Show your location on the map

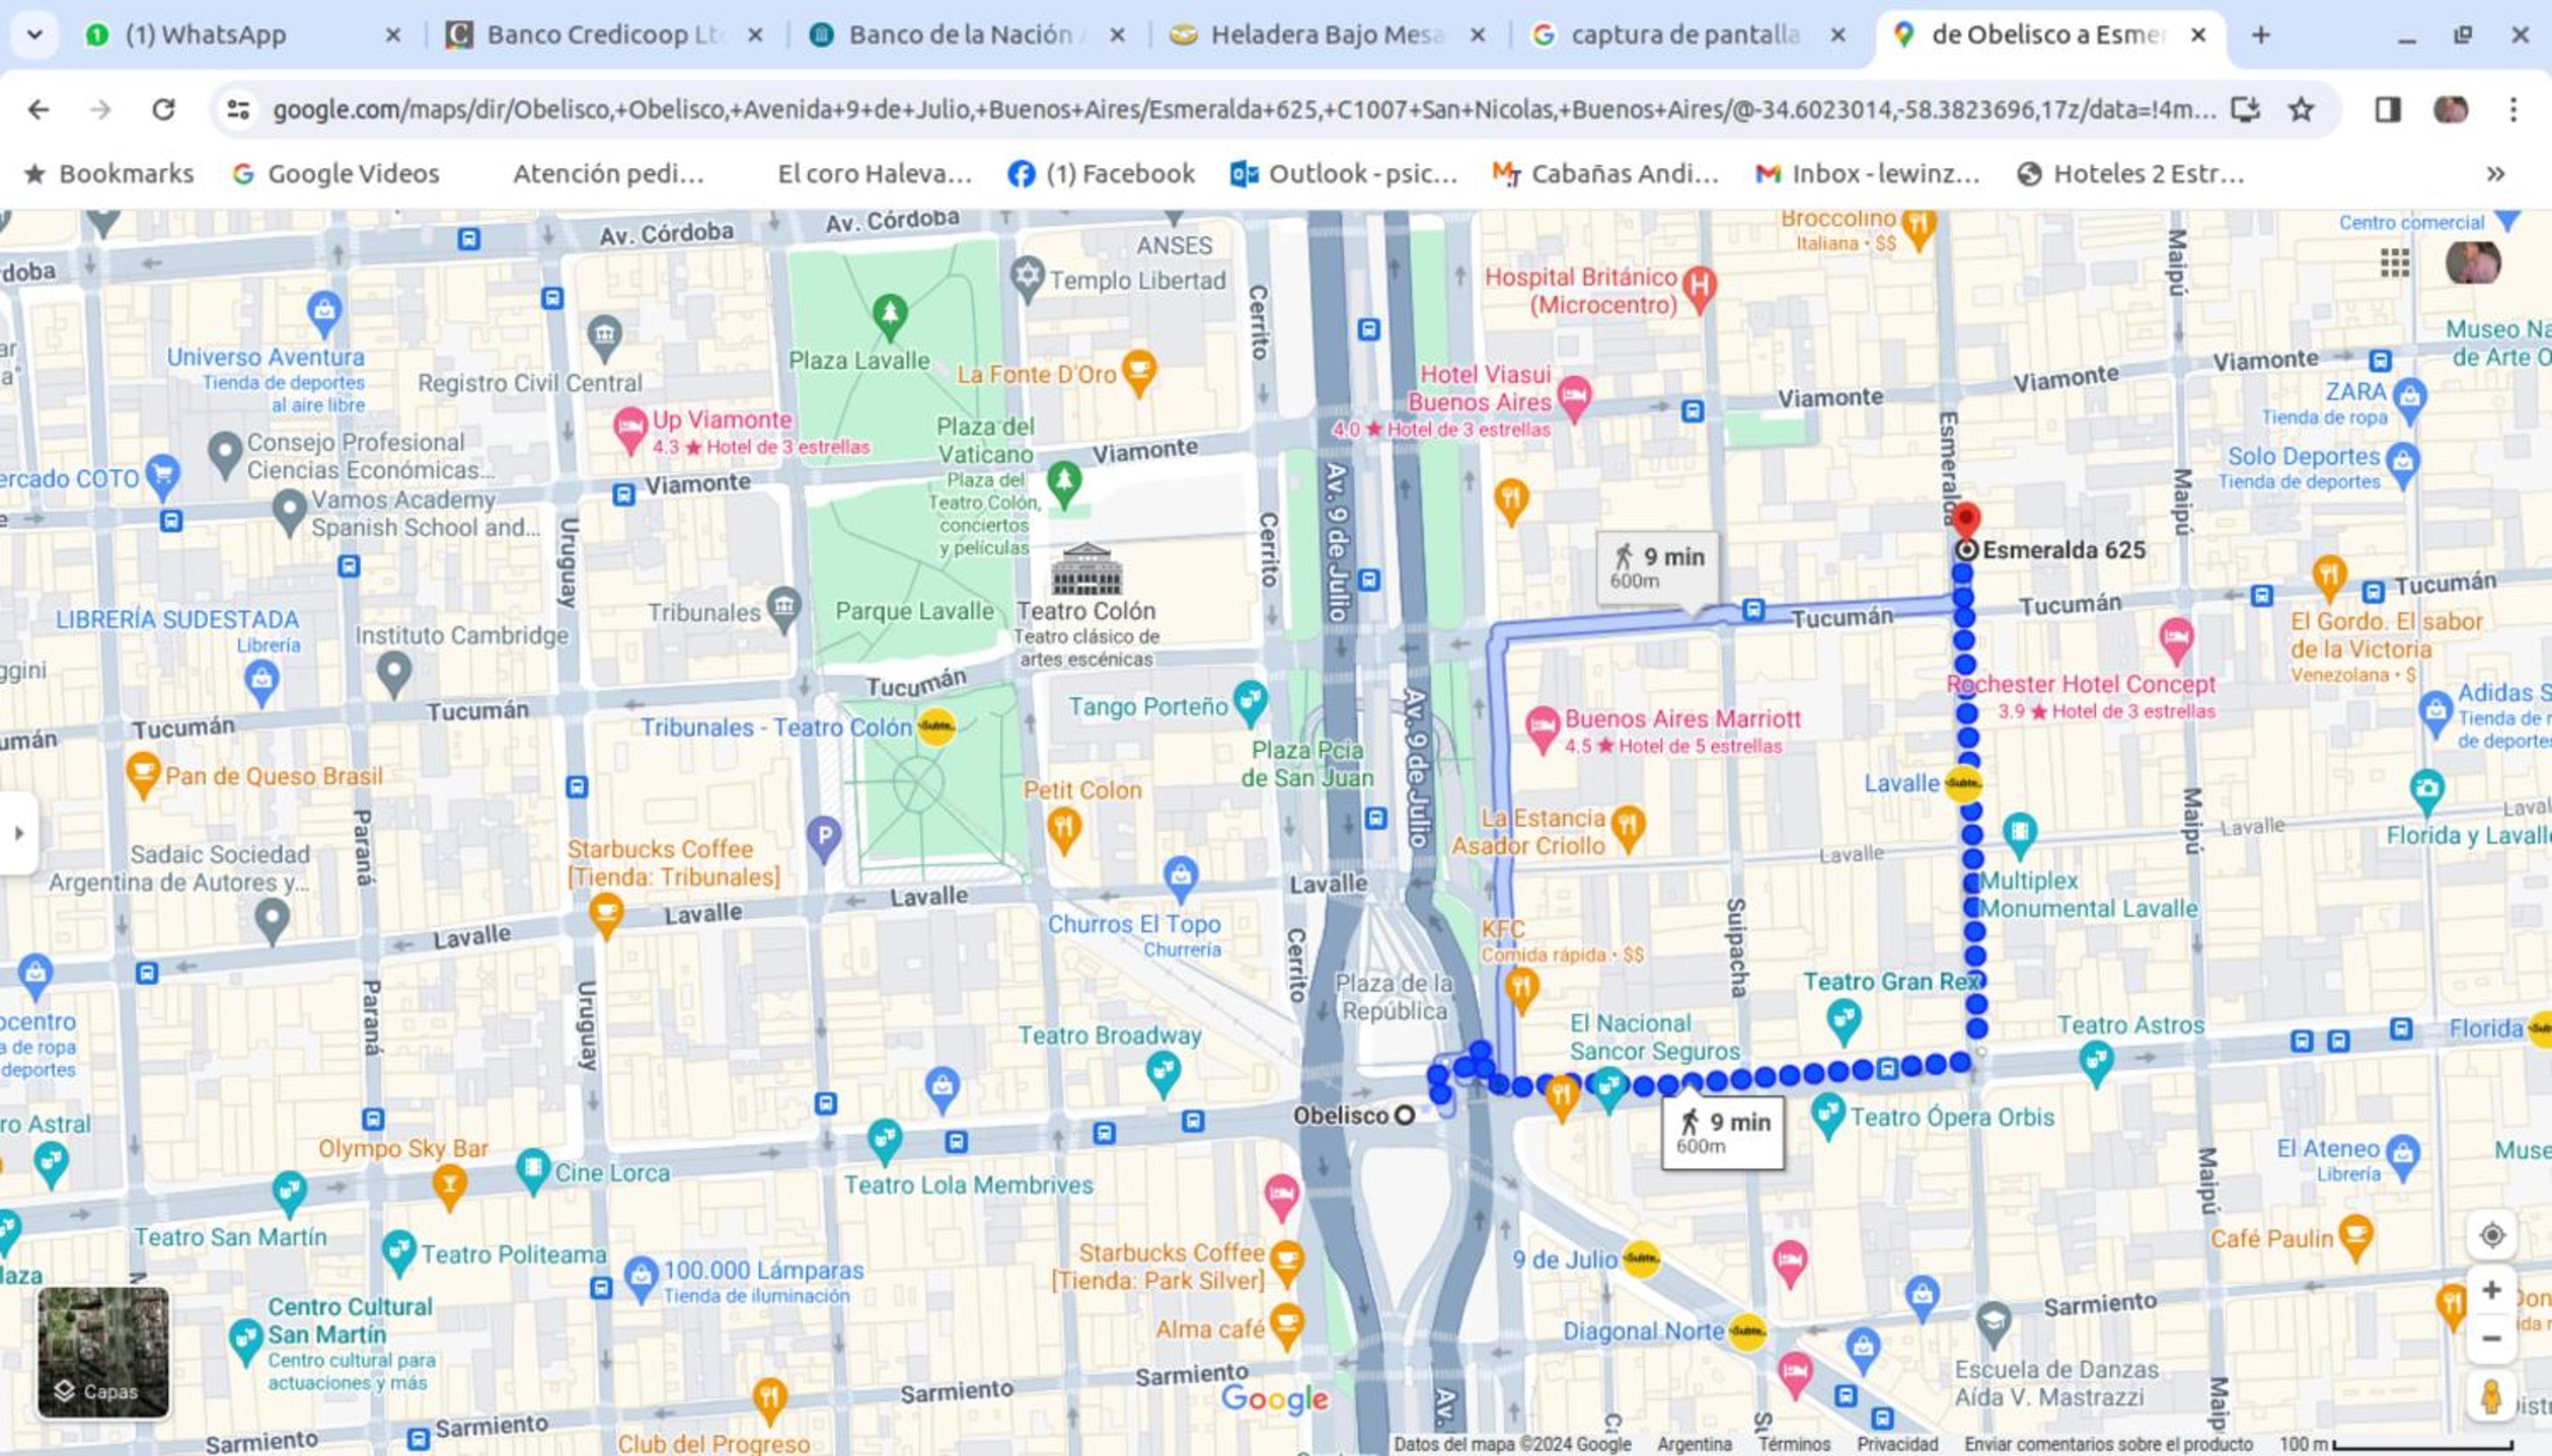2492,1235
